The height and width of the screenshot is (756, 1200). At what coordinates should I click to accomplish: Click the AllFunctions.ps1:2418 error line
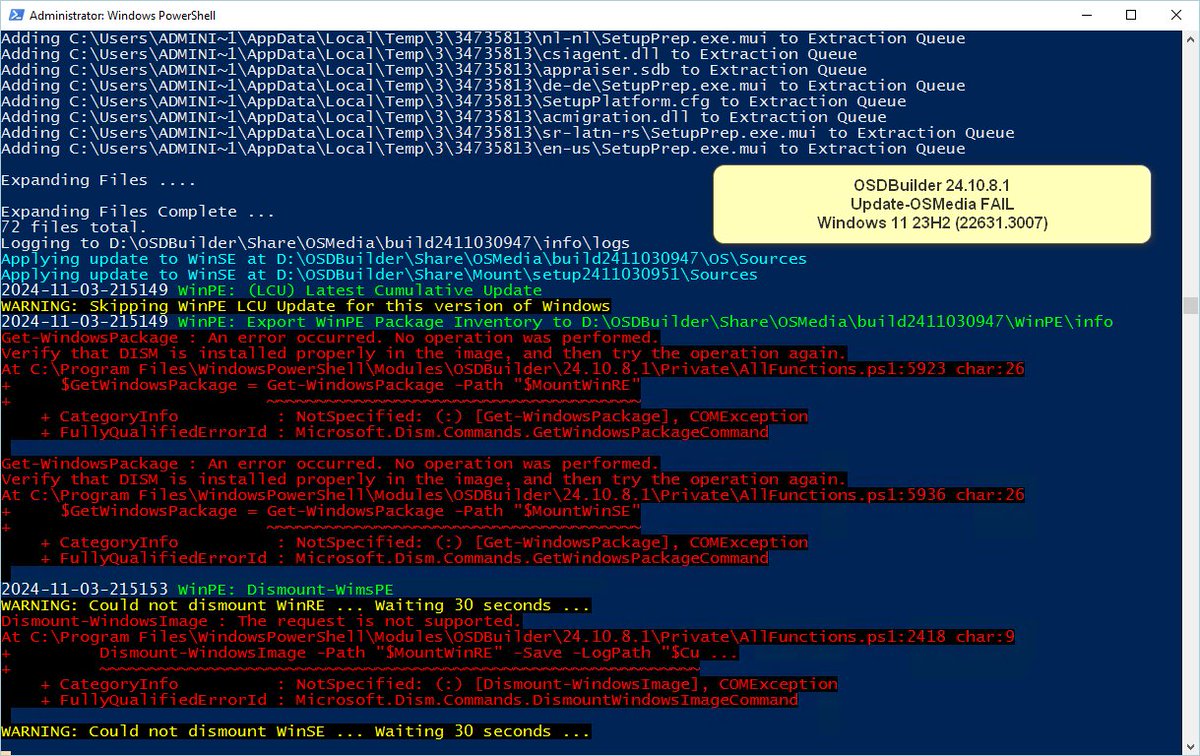[x=507, y=636]
